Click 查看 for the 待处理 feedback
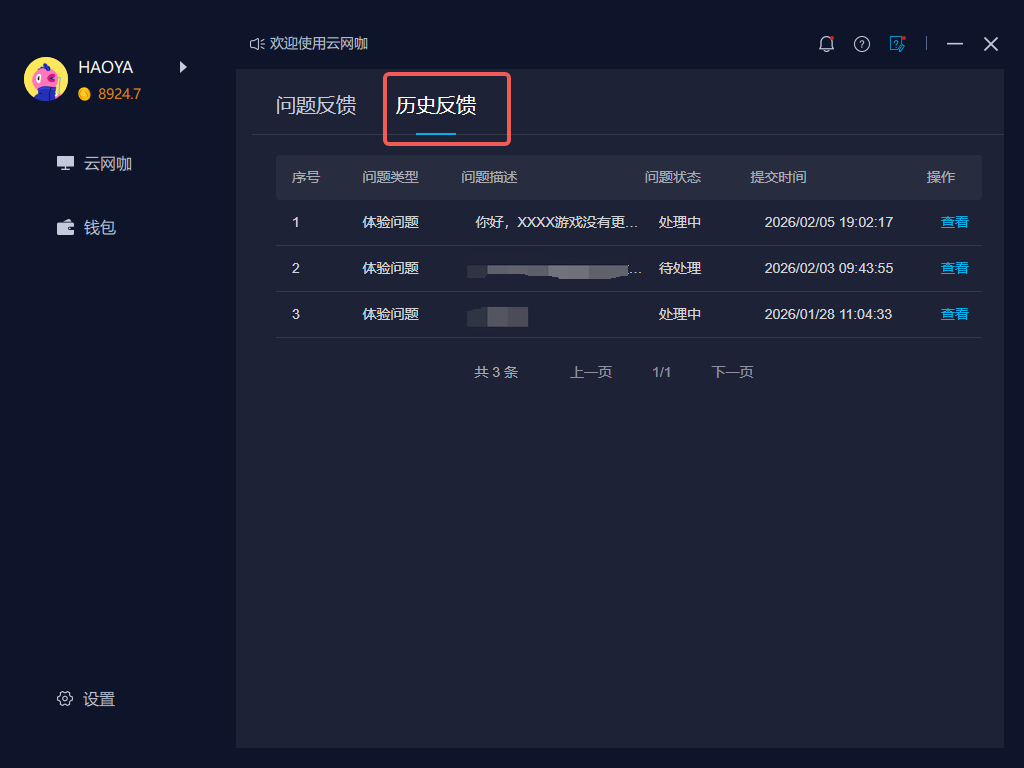The height and width of the screenshot is (768, 1024). (954, 268)
